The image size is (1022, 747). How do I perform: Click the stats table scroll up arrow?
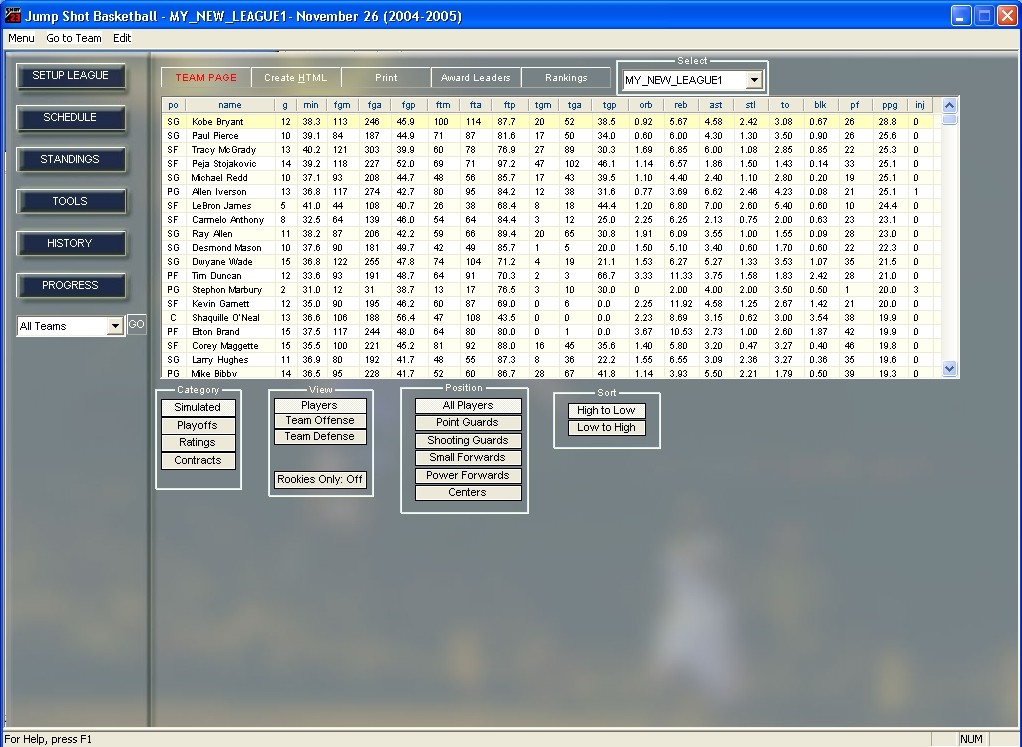pos(950,105)
